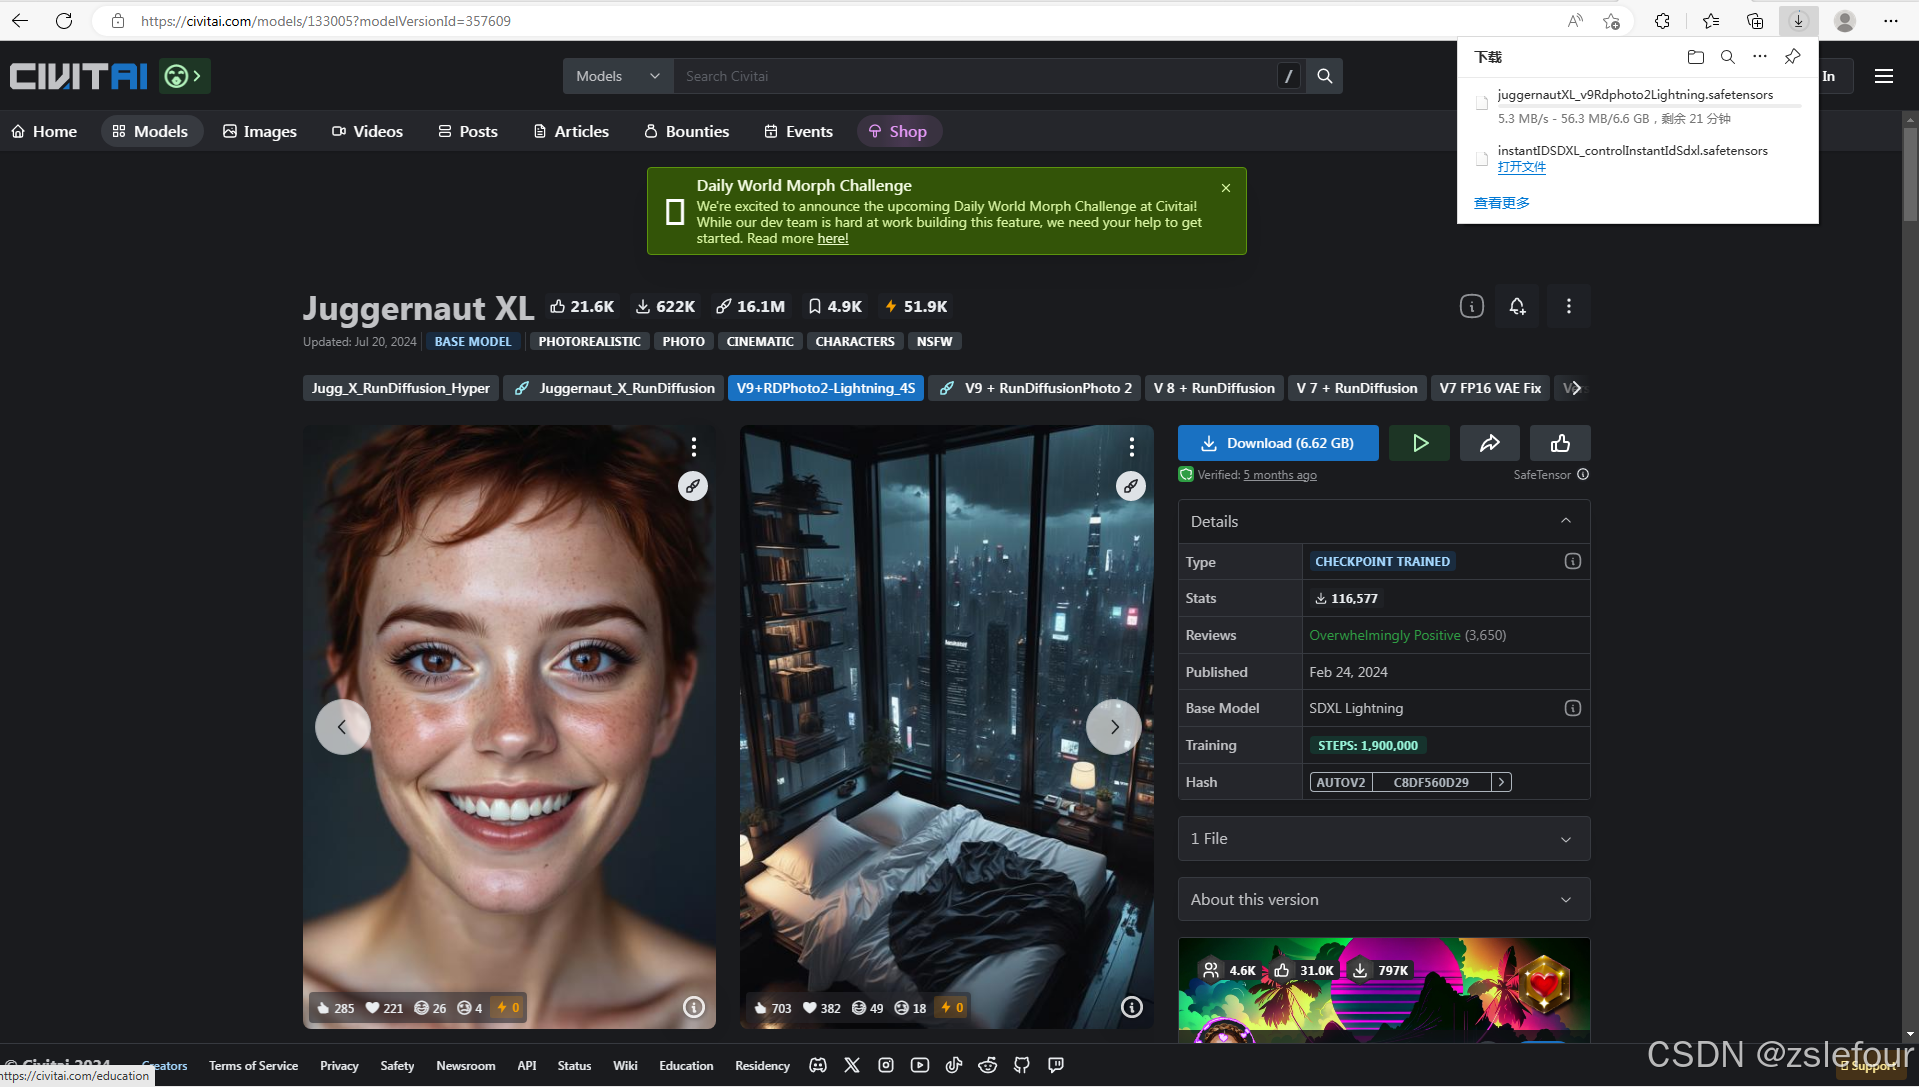Reload the page with refresh icon
The width and height of the screenshot is (1919, 1087).
click(x=64, y=20)
